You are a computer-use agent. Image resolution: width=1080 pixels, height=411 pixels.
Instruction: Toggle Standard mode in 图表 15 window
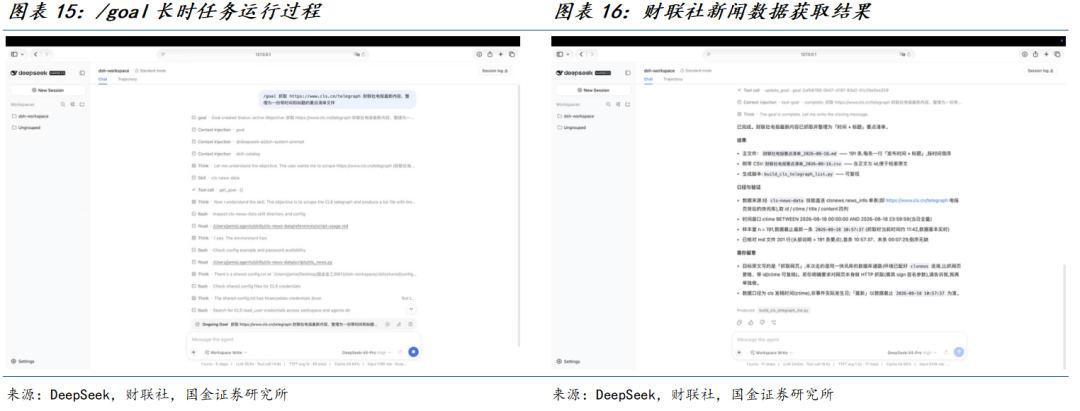(150, 71)
